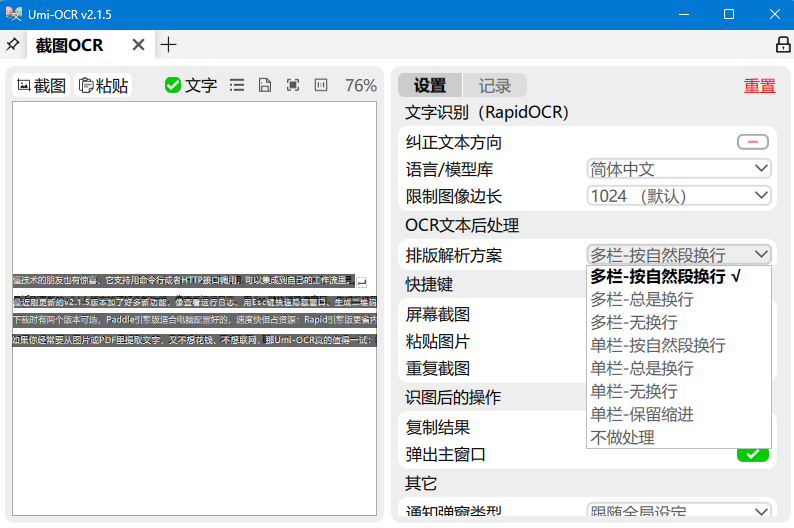Enable the 纠正文本方向 switch
Viewport: 794px width, 528px height.
click(x=752, y=142)
